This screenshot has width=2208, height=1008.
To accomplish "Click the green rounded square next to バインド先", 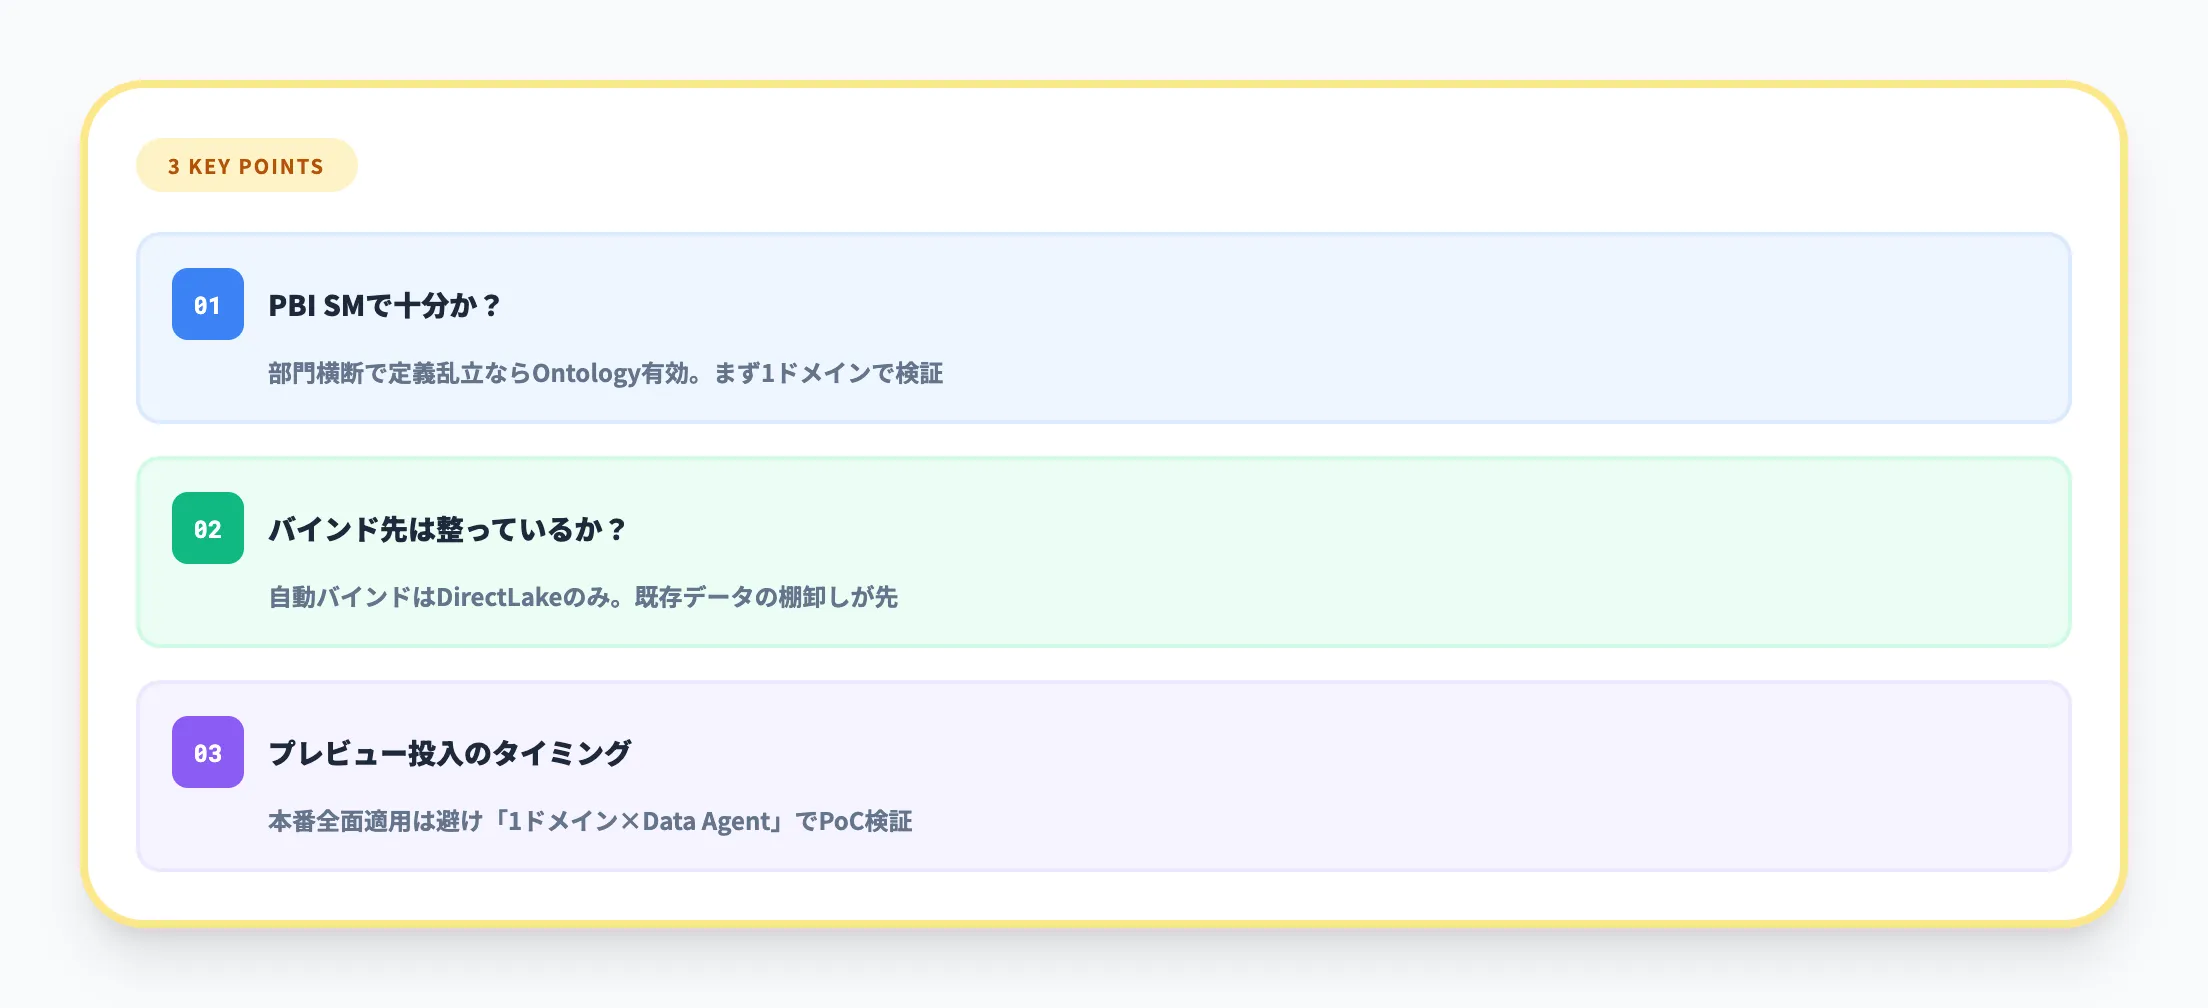I will click(x=209, y=530).
